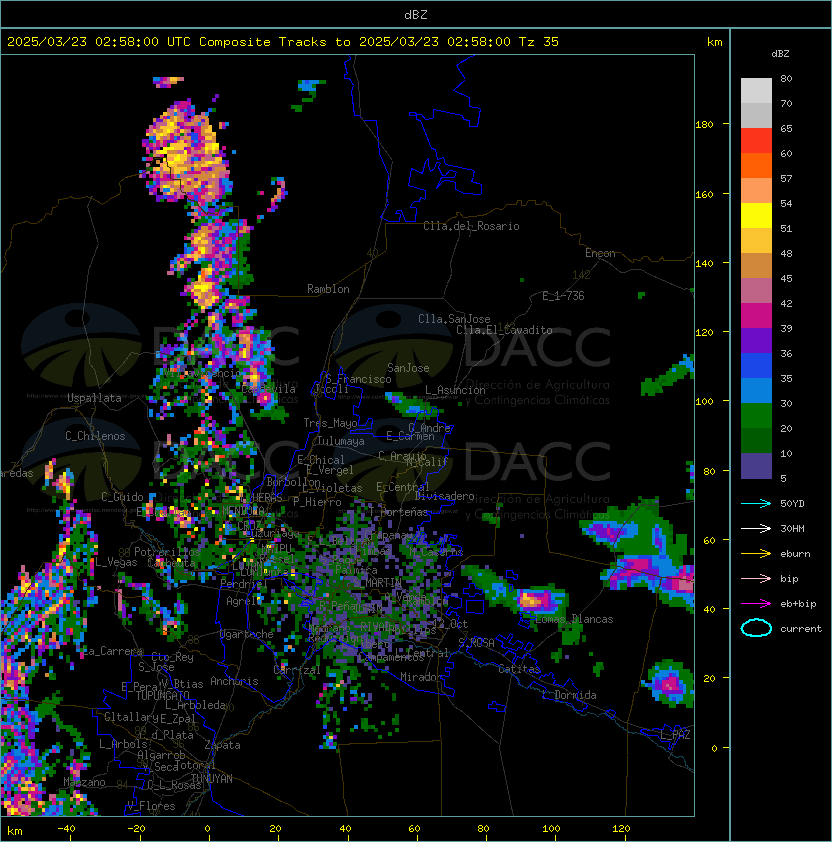Click the Tulumaya map label

point(341,441)
